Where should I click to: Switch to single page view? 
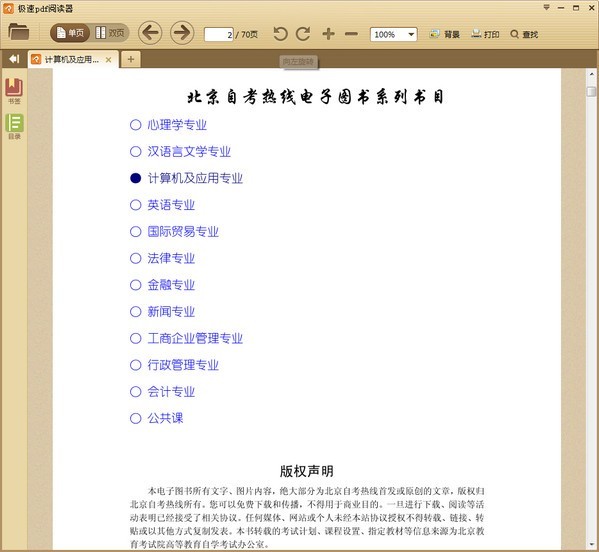[x=70, y=33]
